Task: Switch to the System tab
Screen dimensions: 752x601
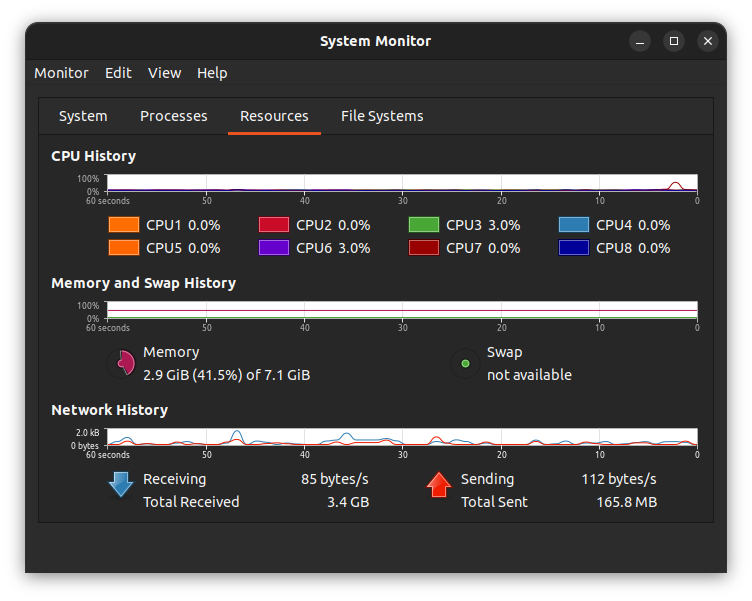Action: (83, 116)
